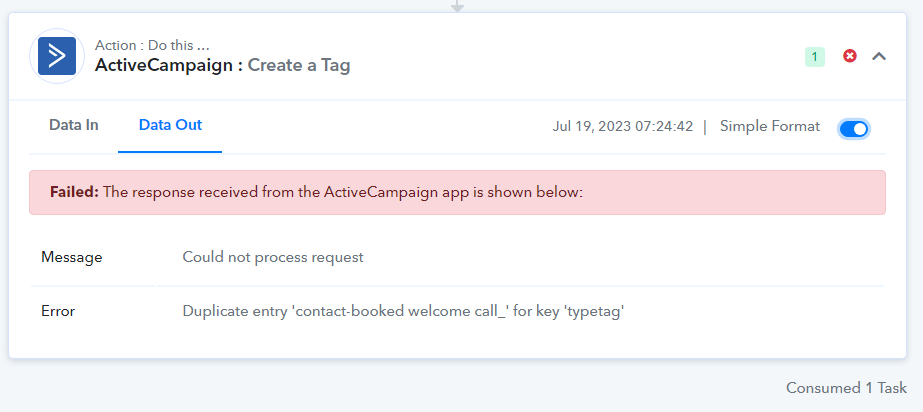
Task: Click the red error status icon
Action: click(849, 56)
